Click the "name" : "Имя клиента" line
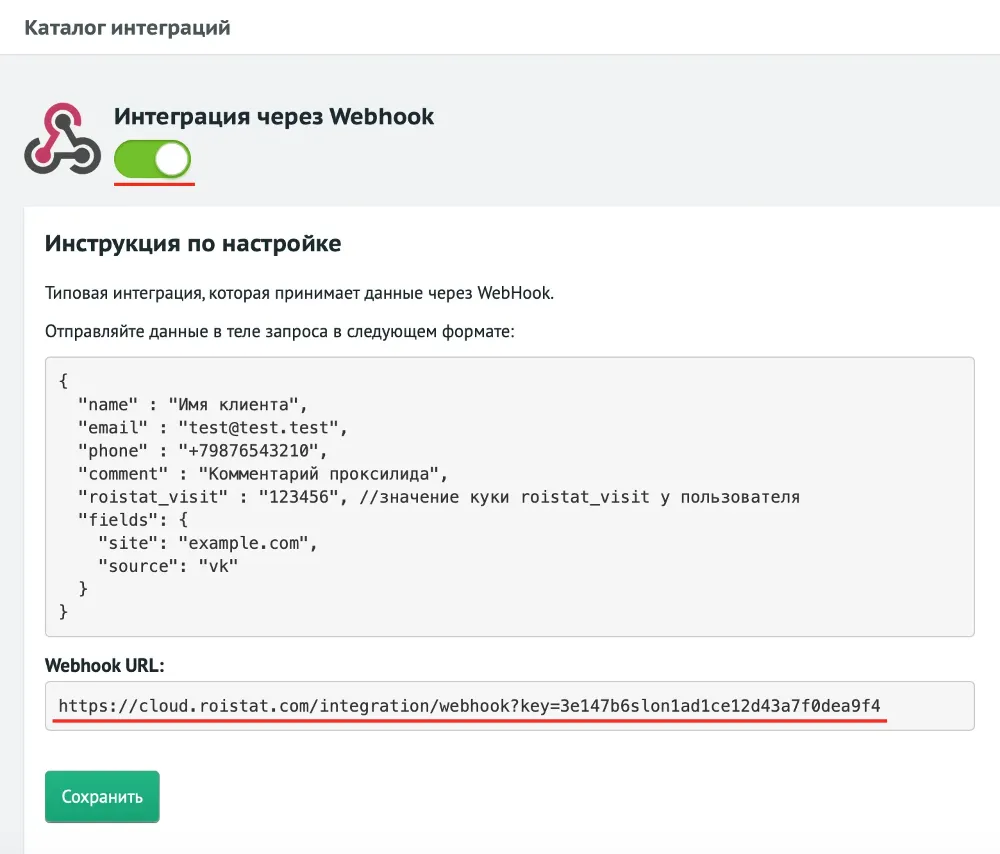 tap(193, 404)
